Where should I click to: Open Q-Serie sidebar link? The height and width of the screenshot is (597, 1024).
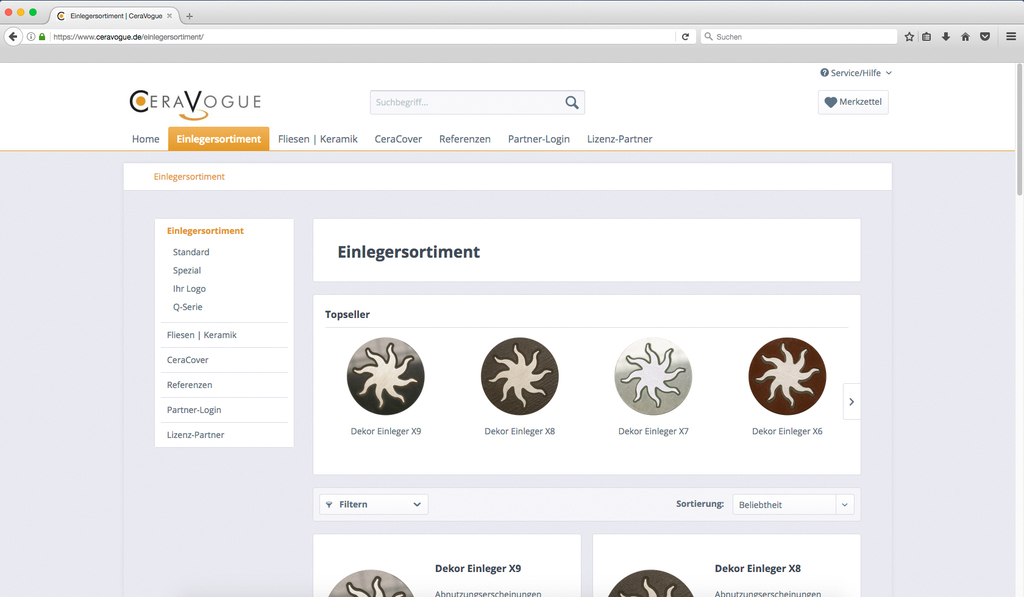[187, 307]
